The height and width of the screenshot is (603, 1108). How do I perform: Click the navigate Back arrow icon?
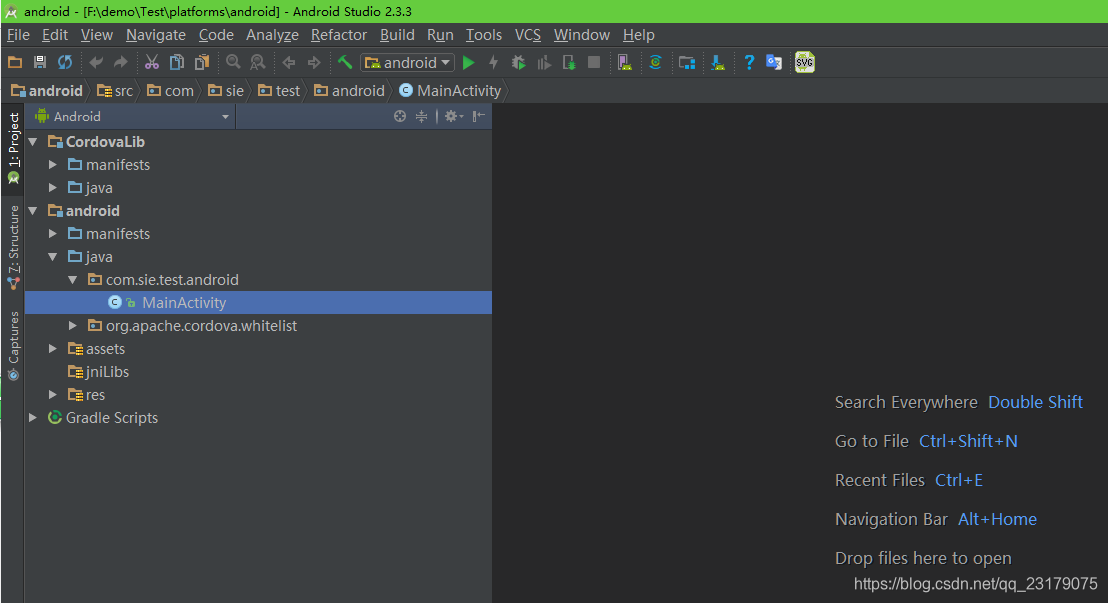click(289, 63)
